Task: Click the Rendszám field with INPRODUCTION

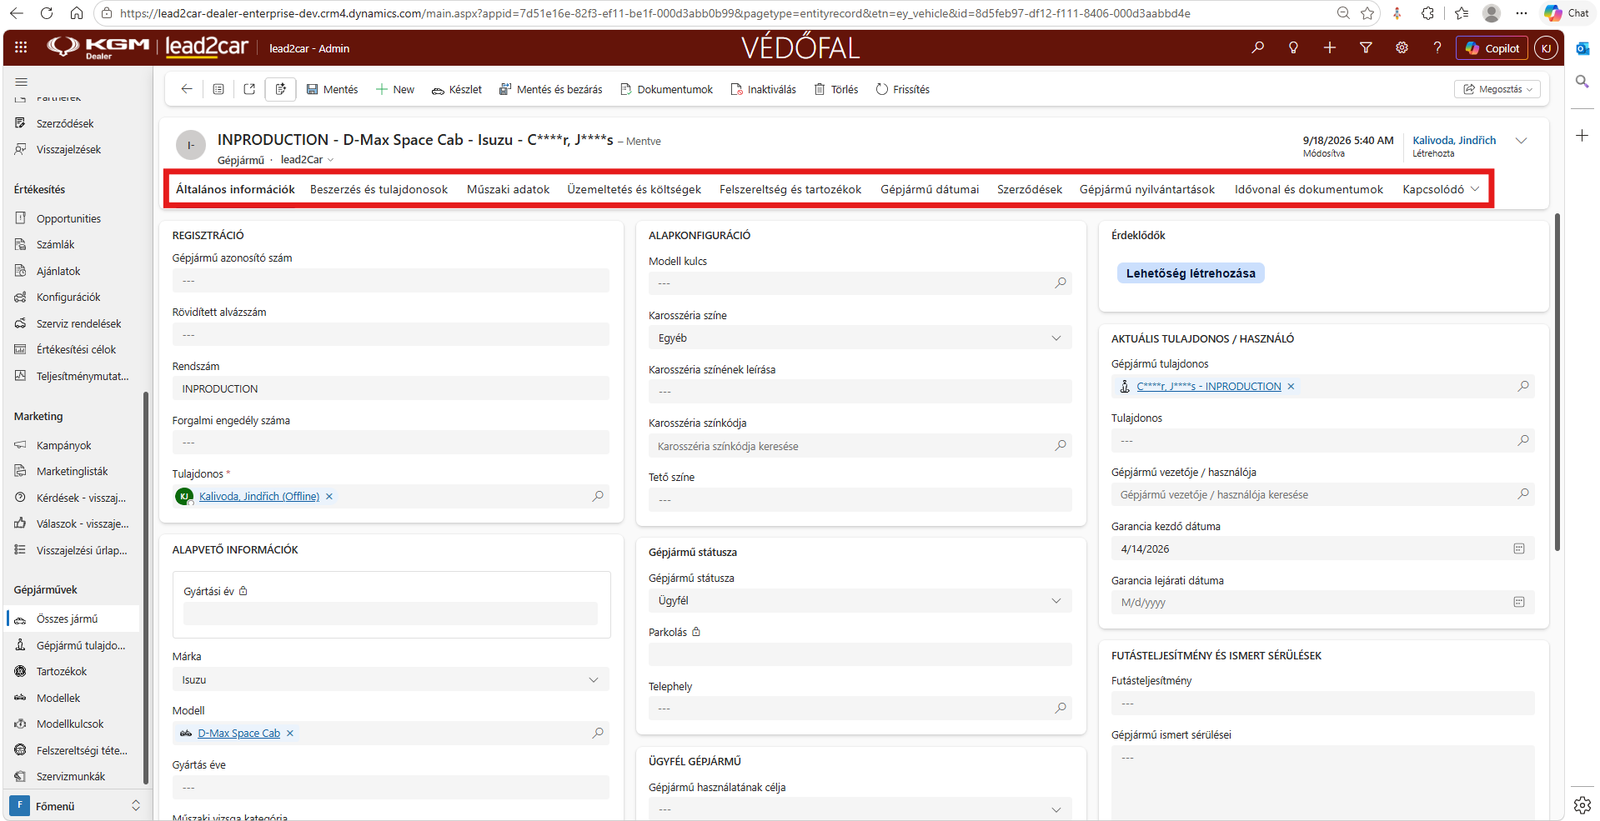Action: 391,389
